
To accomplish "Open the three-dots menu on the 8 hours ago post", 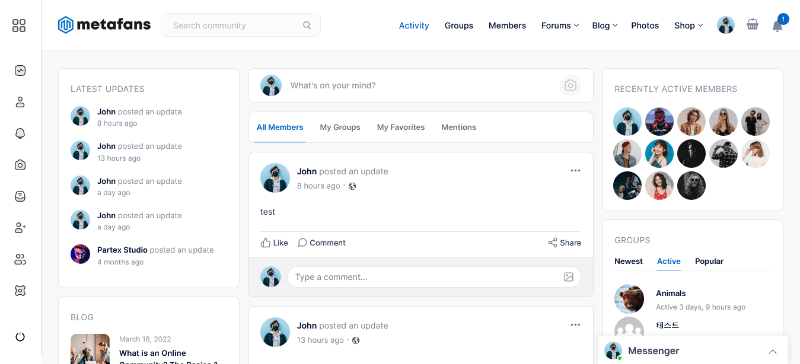I will pyautogui.click(x=576, y=171).
